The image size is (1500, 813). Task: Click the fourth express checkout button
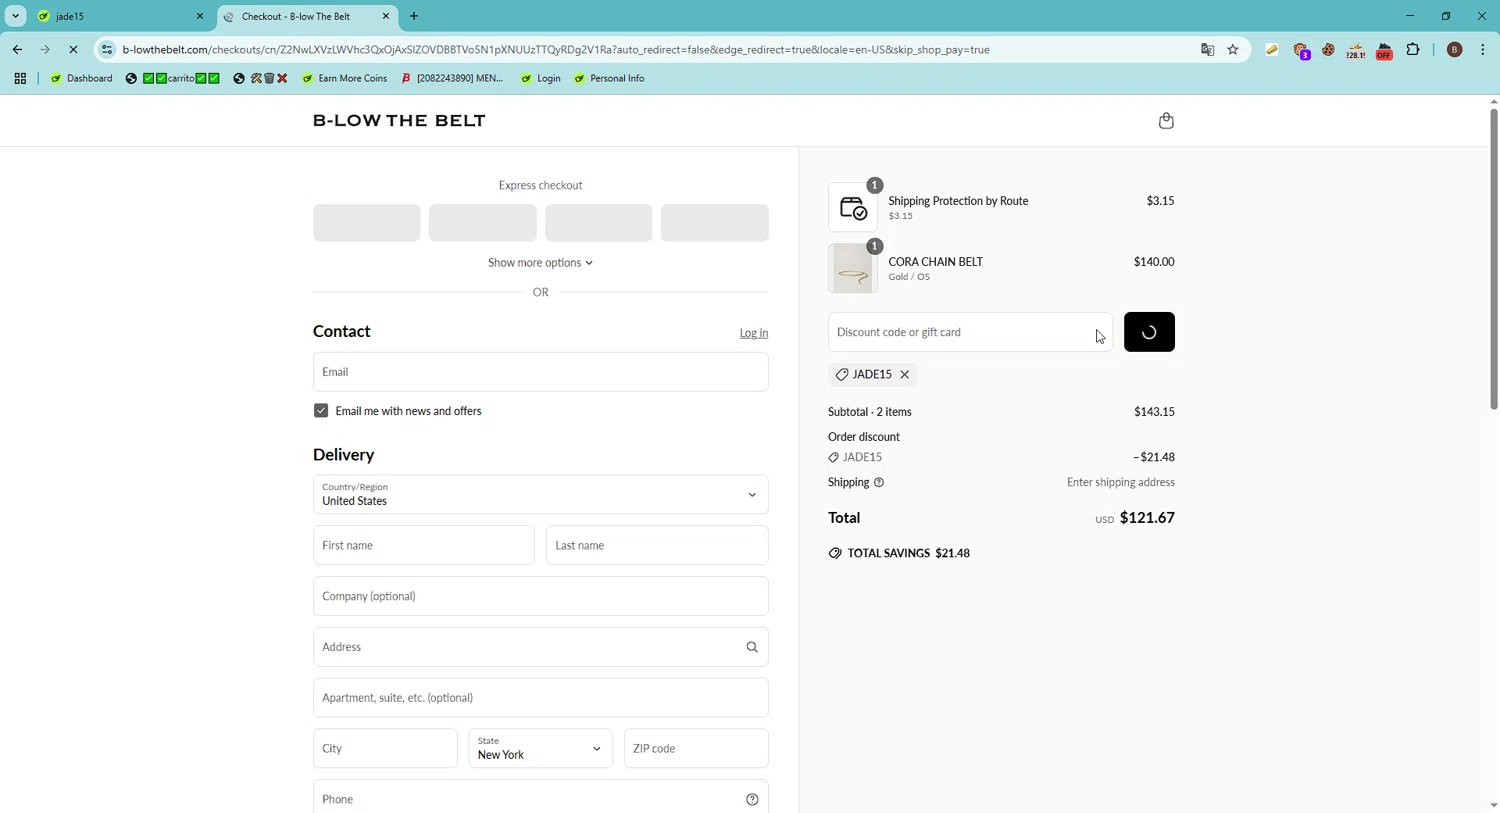[714, 223]
